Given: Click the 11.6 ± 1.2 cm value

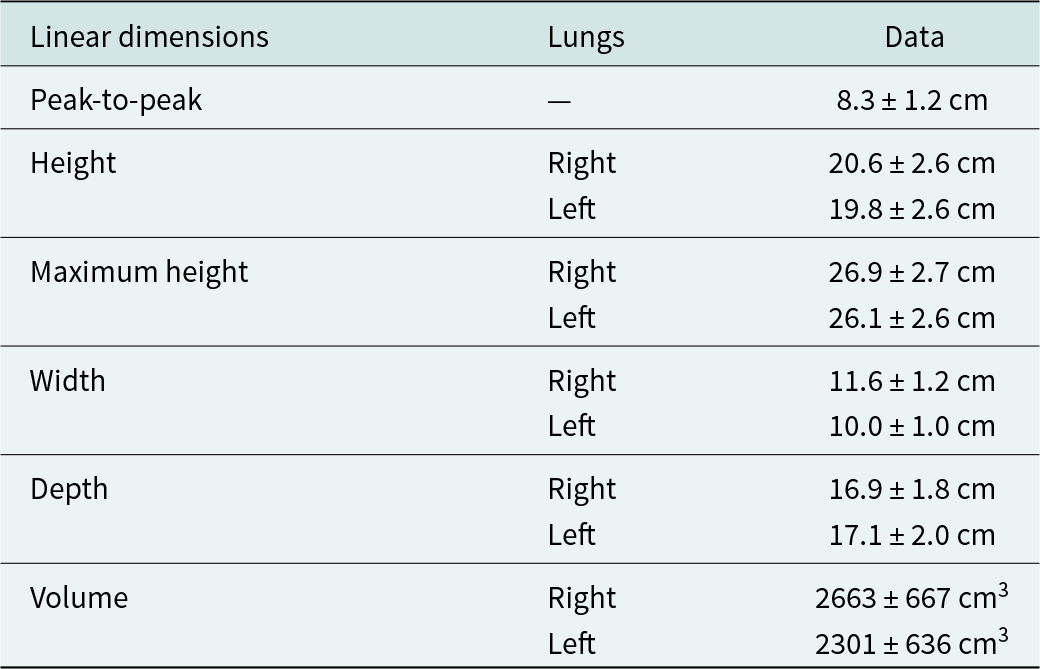Looking at the screenshot, I should pyautogui.click(x=912, y=381).
